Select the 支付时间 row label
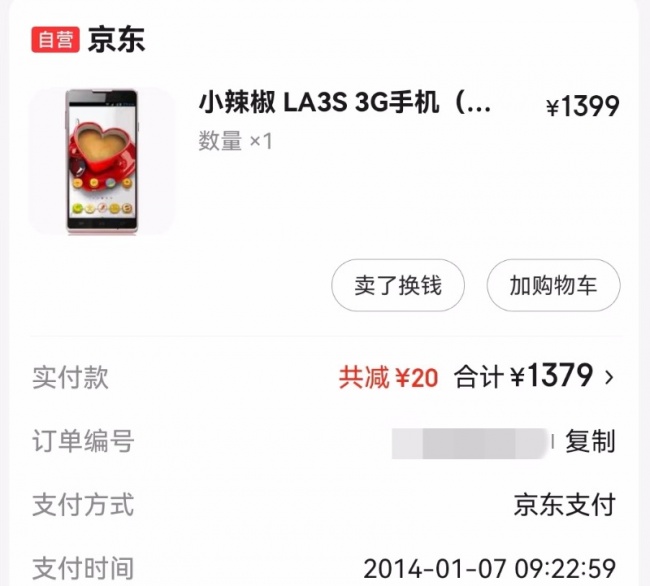The image size is (650, 586). click(83, 569)
